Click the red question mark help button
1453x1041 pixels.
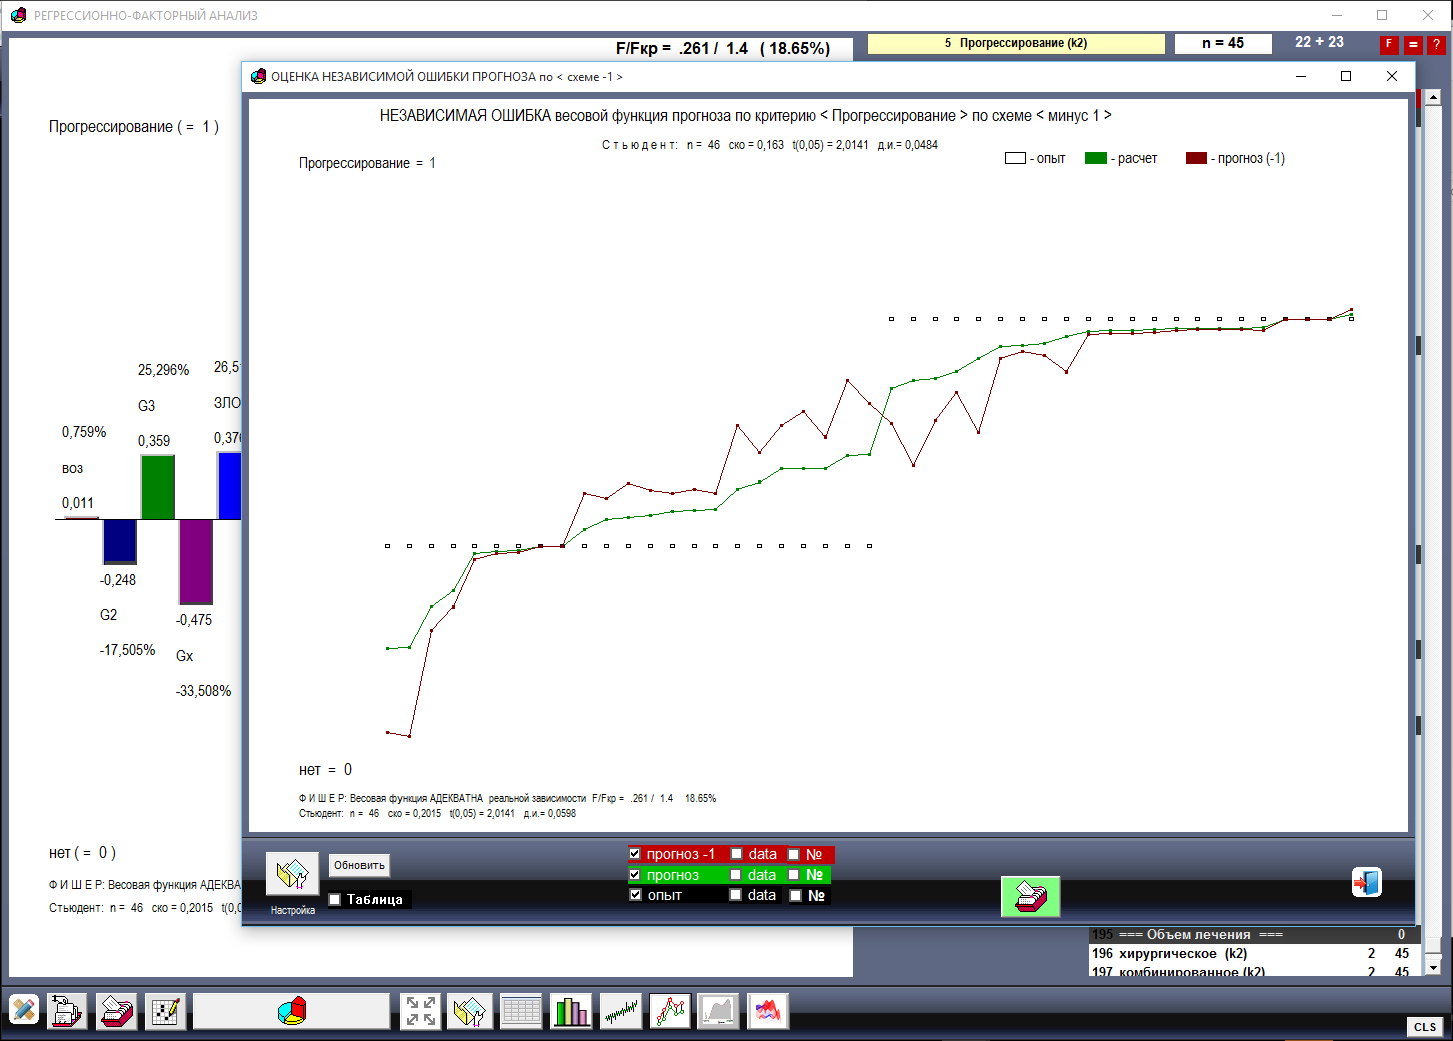click(1436, 45)
